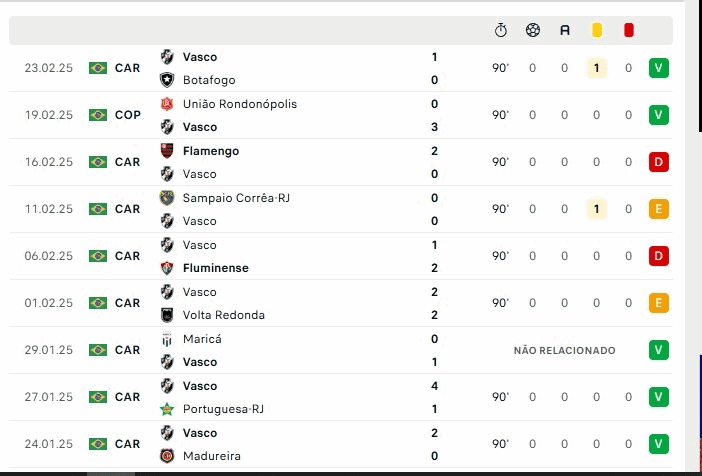Viewport: 702px width, 476px height.
Task: Open the red D badge for Flamengo match
Action: pos(658,162)
